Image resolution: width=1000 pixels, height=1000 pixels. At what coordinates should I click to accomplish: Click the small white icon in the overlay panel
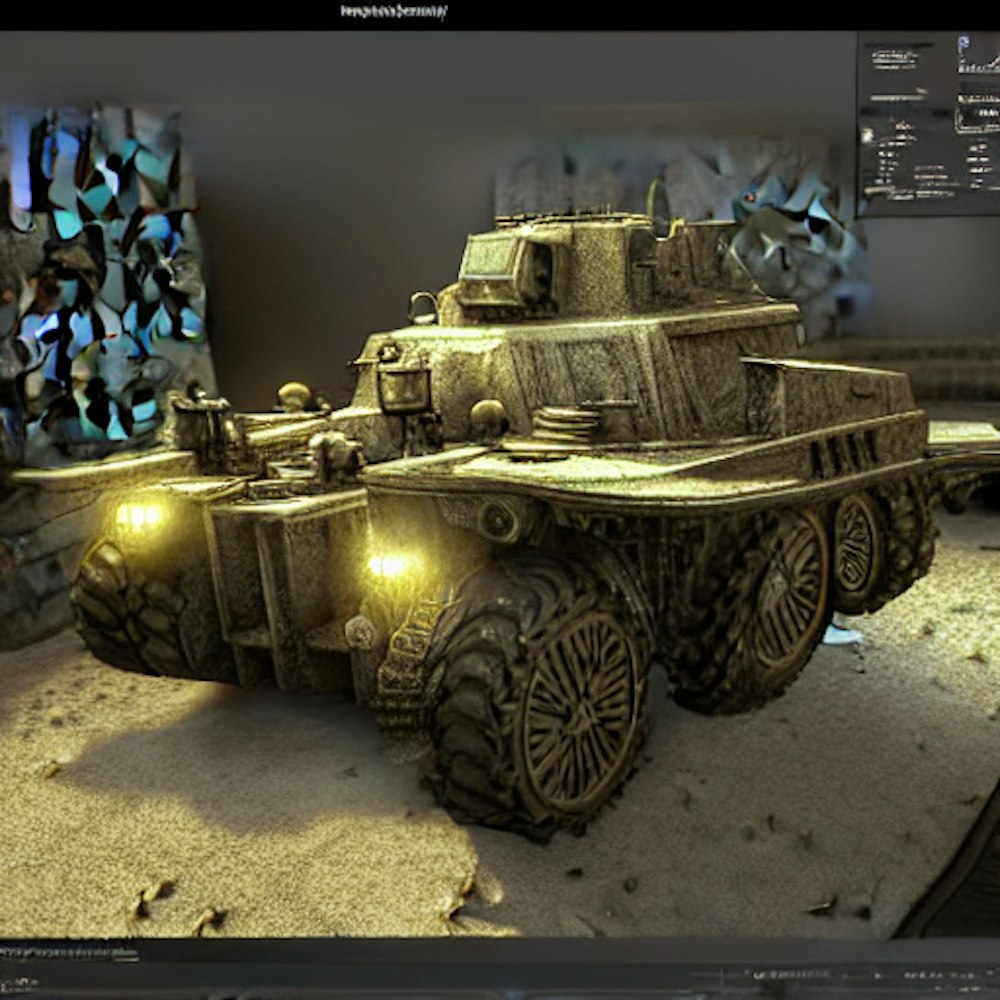pyautogui.click(x=867, y=133)
